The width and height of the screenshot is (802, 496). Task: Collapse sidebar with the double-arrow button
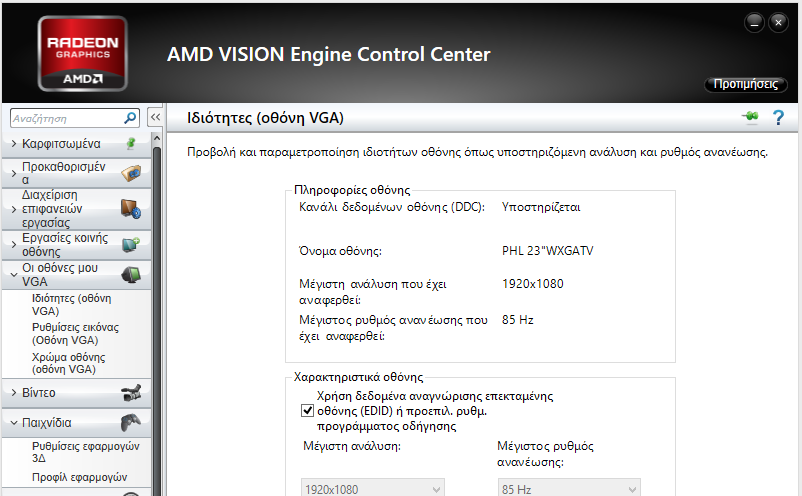click(x=155, y=117)
